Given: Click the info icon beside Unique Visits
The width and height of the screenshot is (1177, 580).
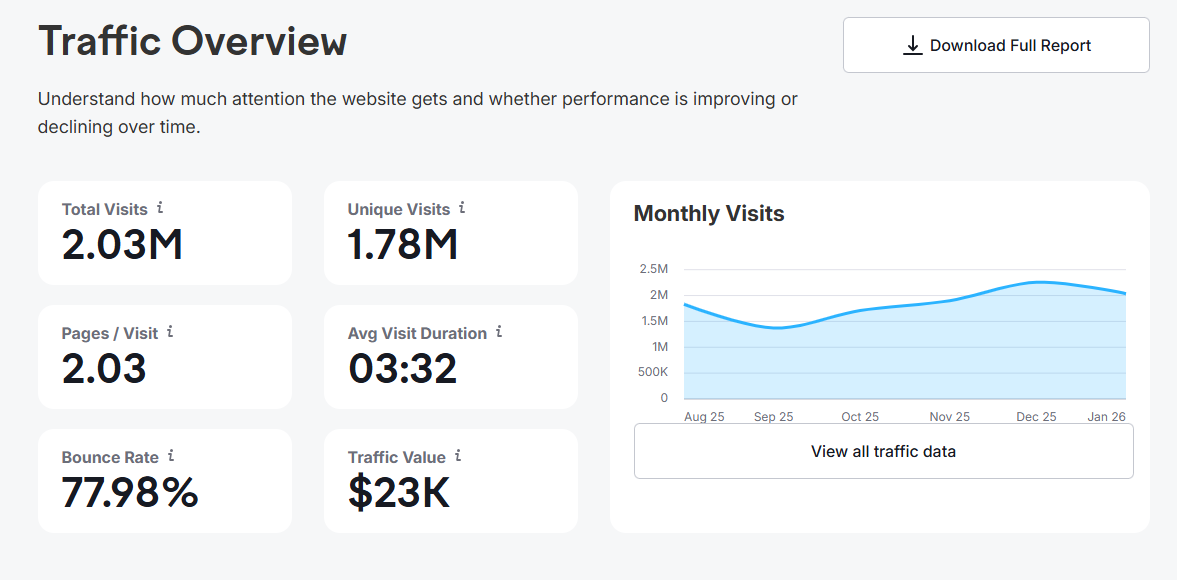Looking at the screenshot, I should (462, 208).
